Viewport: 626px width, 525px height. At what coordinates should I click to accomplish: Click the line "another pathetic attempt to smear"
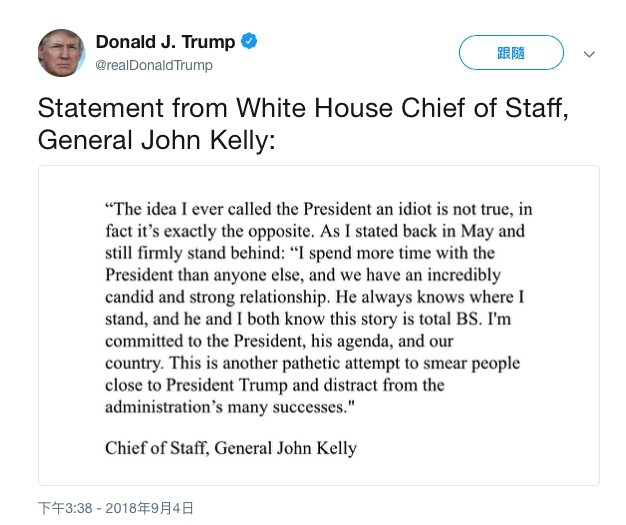coord(312,363)
